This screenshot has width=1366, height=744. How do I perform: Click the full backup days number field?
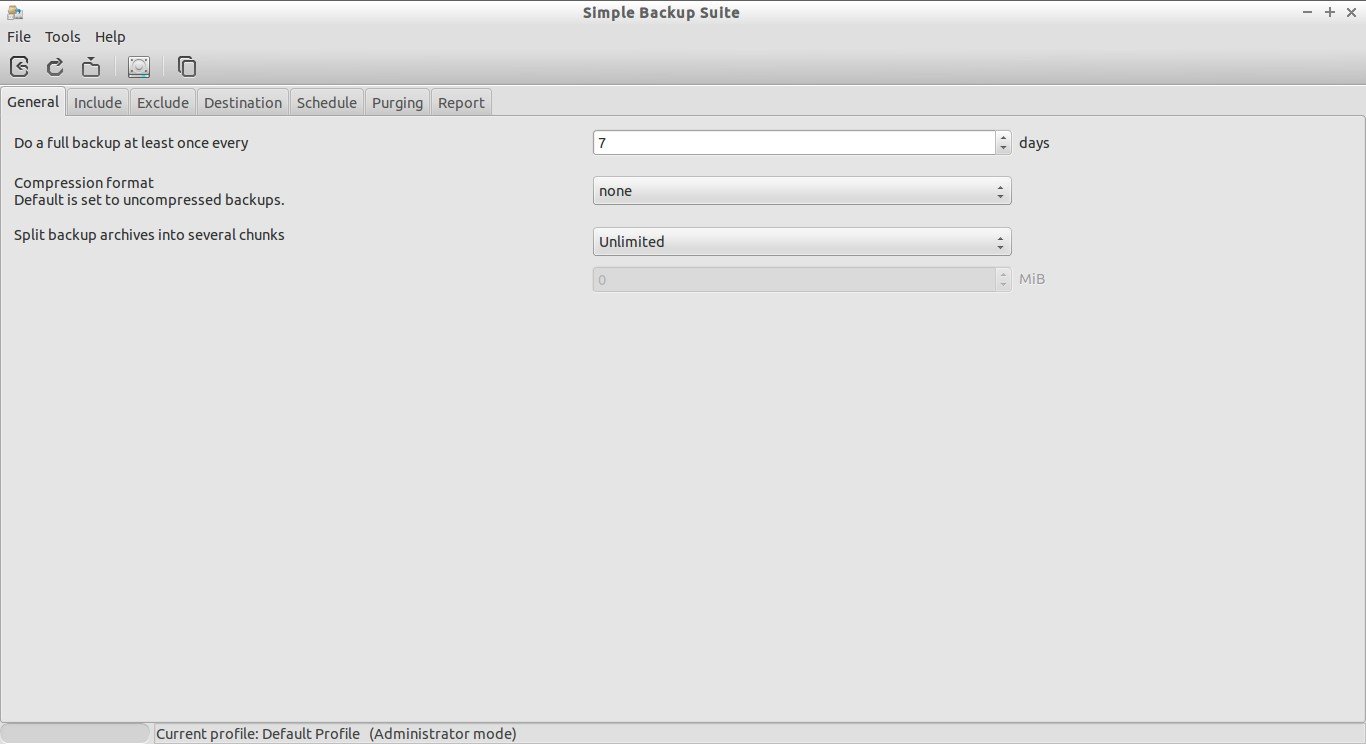(794, 143)
